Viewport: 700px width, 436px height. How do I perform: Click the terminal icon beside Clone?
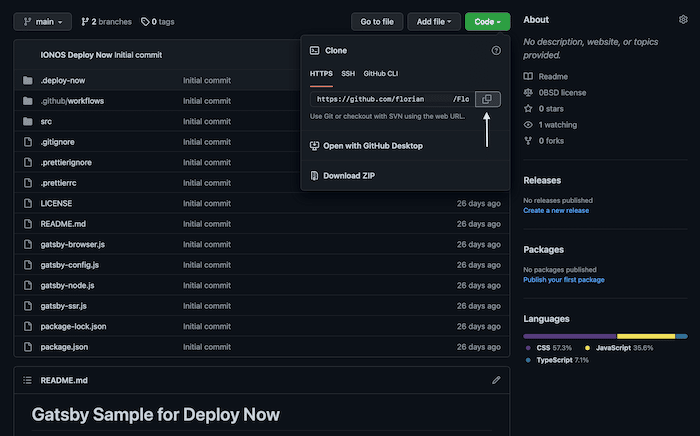click(314, 50)
